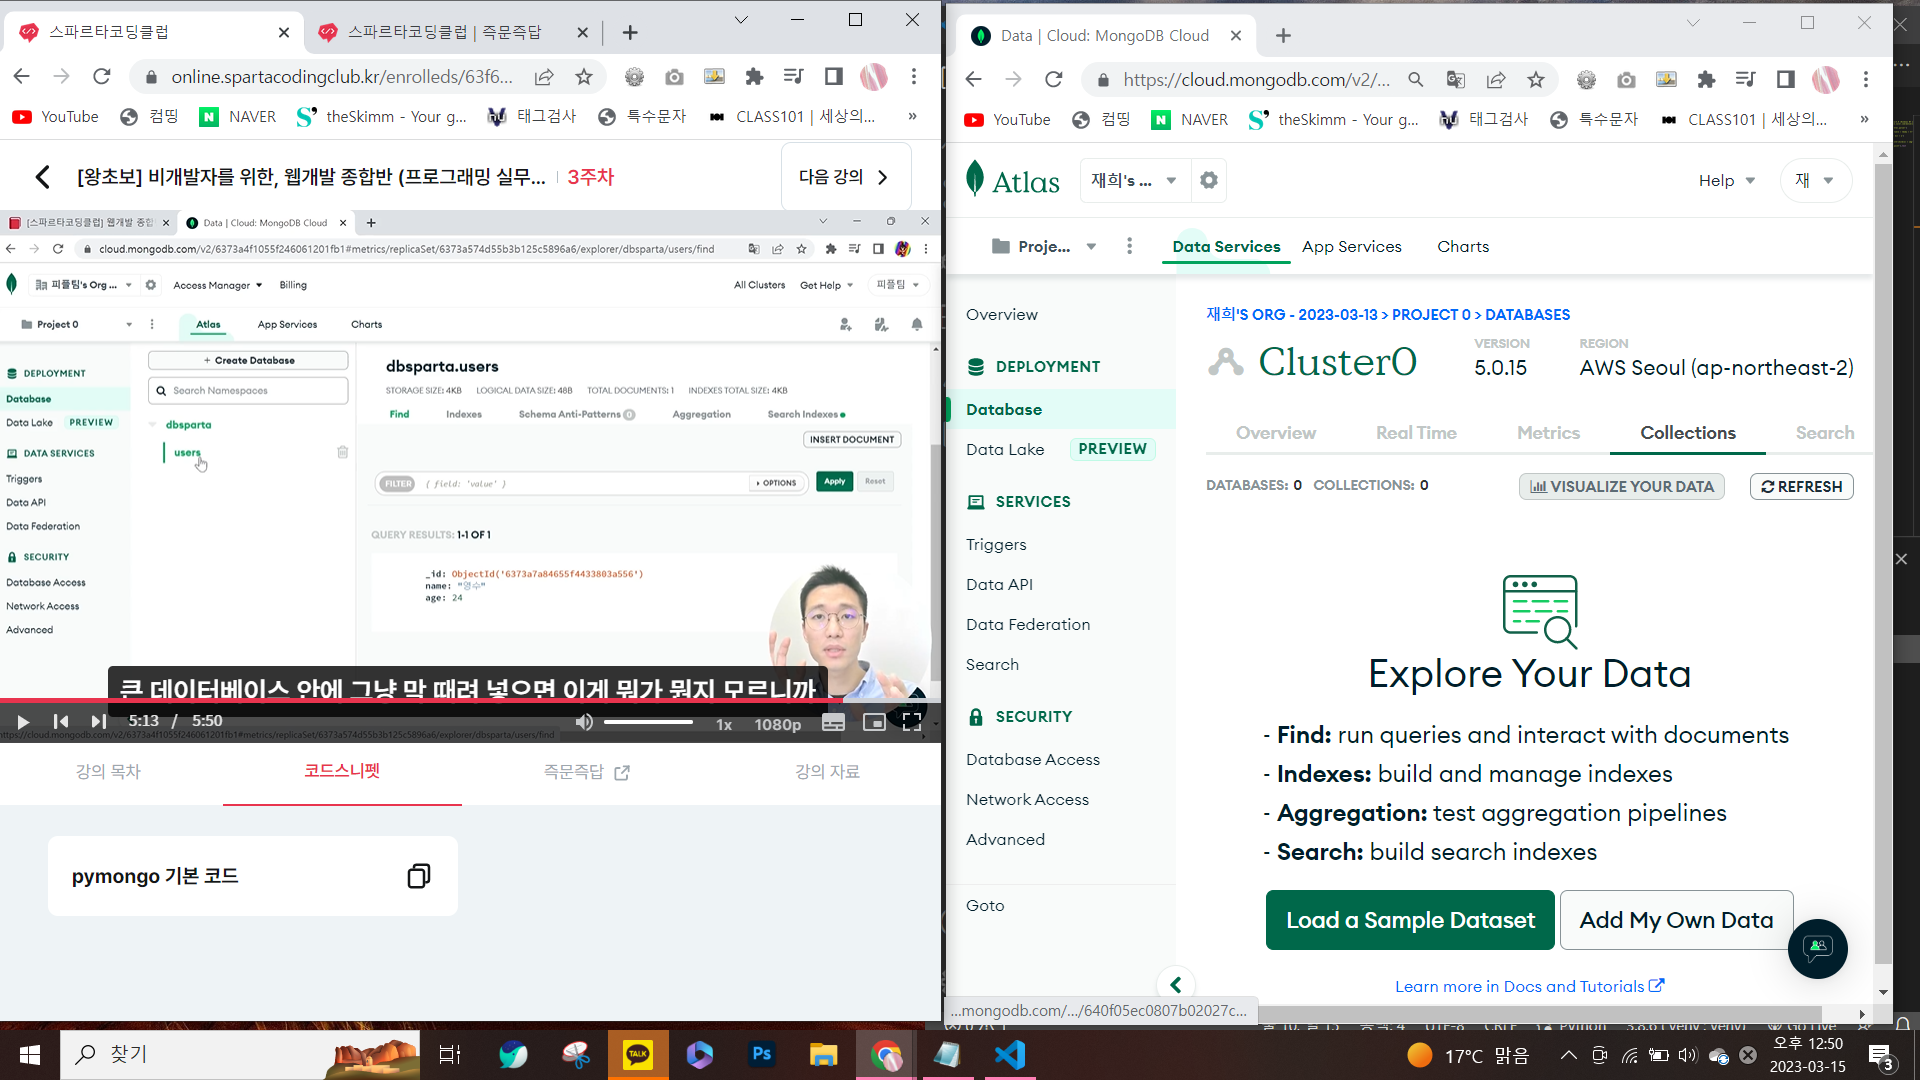This screenshot has width=1920, height=1080.
Task: Toggle picture-in-picture mode in video player
Action: pos(873,722)
